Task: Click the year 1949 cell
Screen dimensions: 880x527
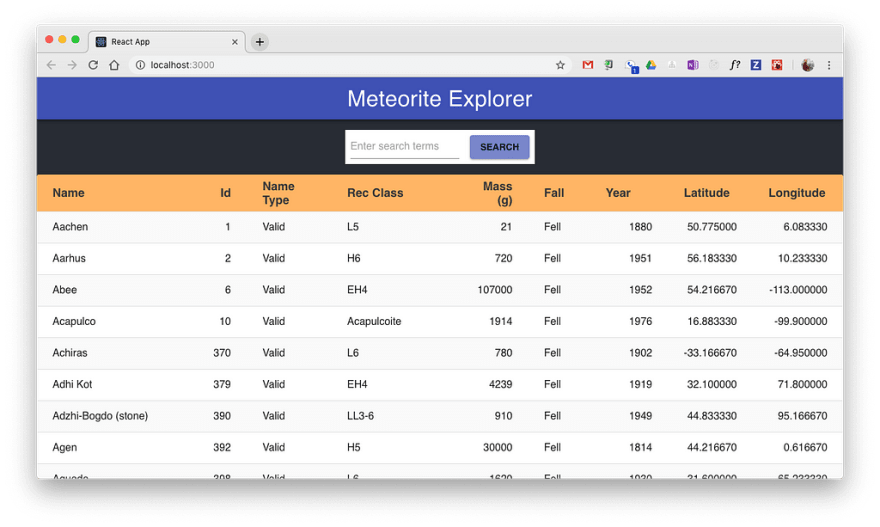Action: pos(640,416)
